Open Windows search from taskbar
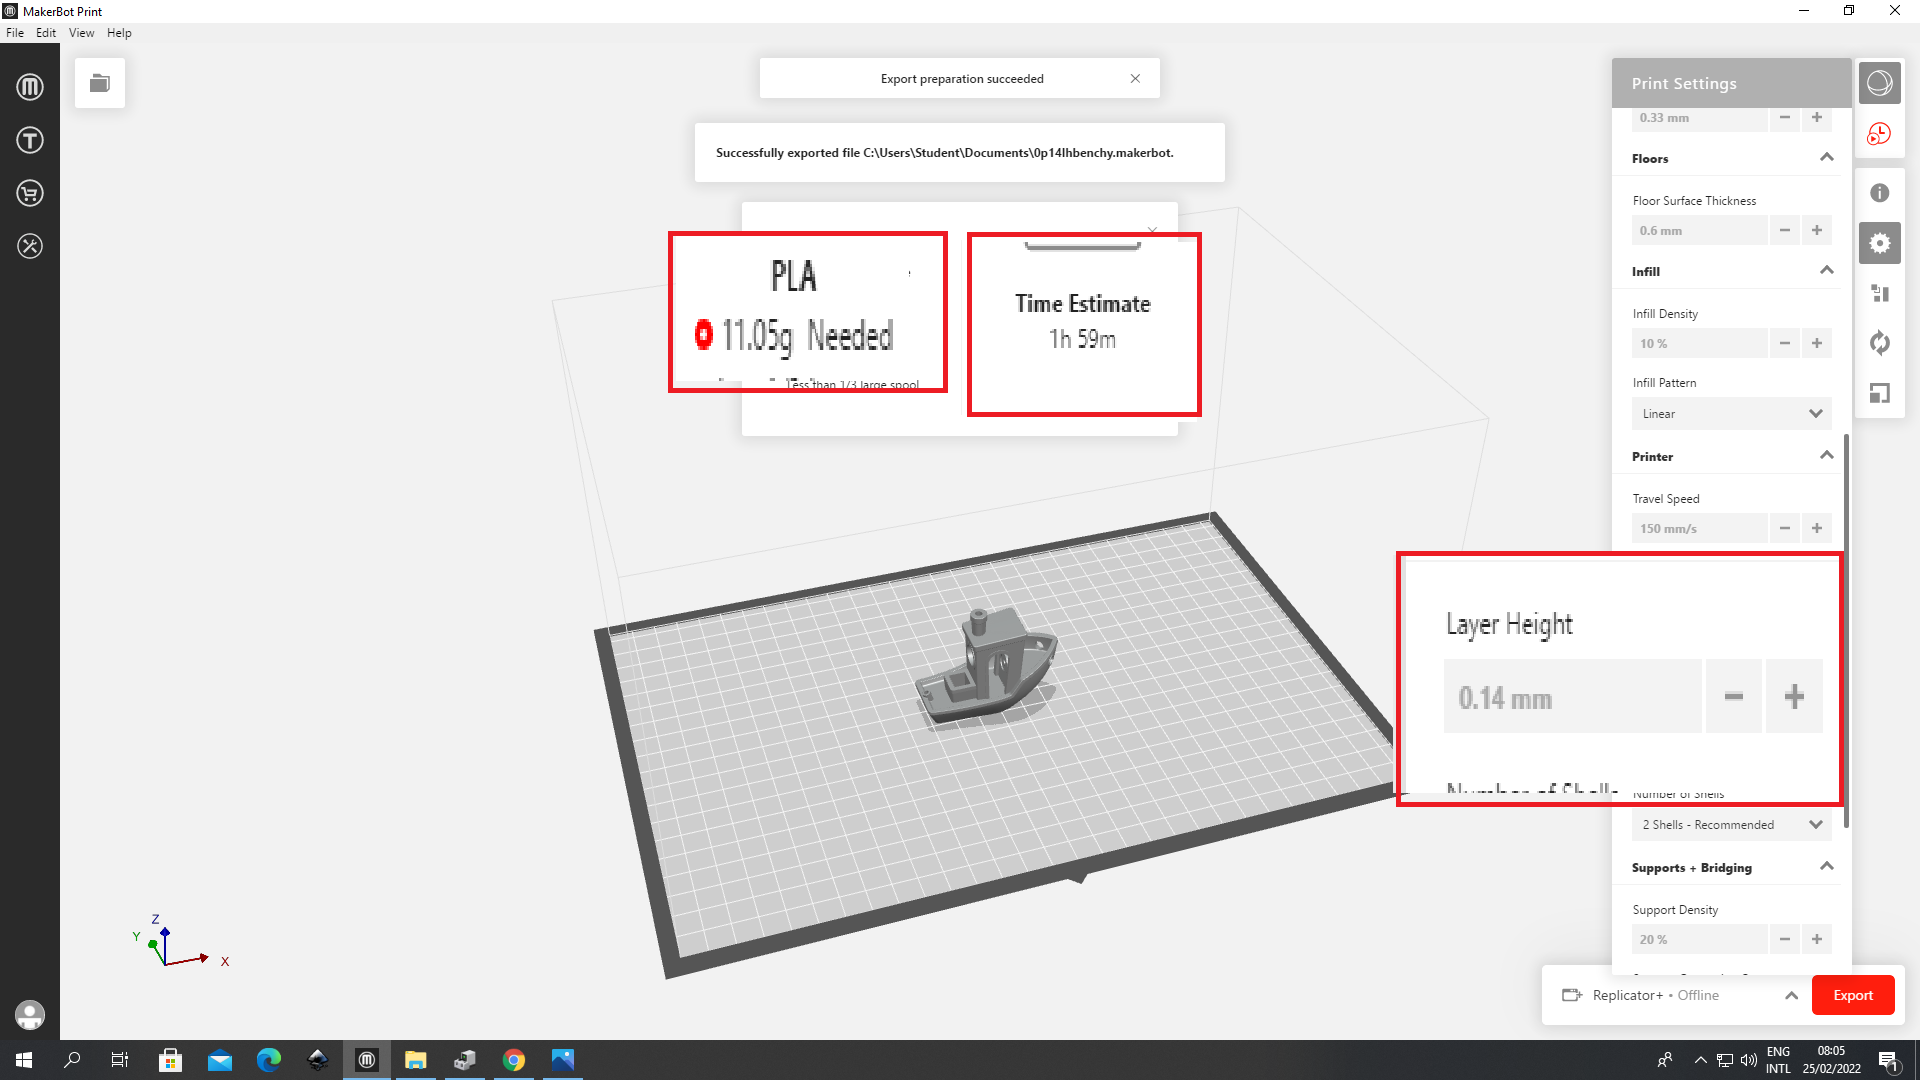The width and height of the screenshot is (1920, 1080). pyautogui.click(x=72, y=1060)
